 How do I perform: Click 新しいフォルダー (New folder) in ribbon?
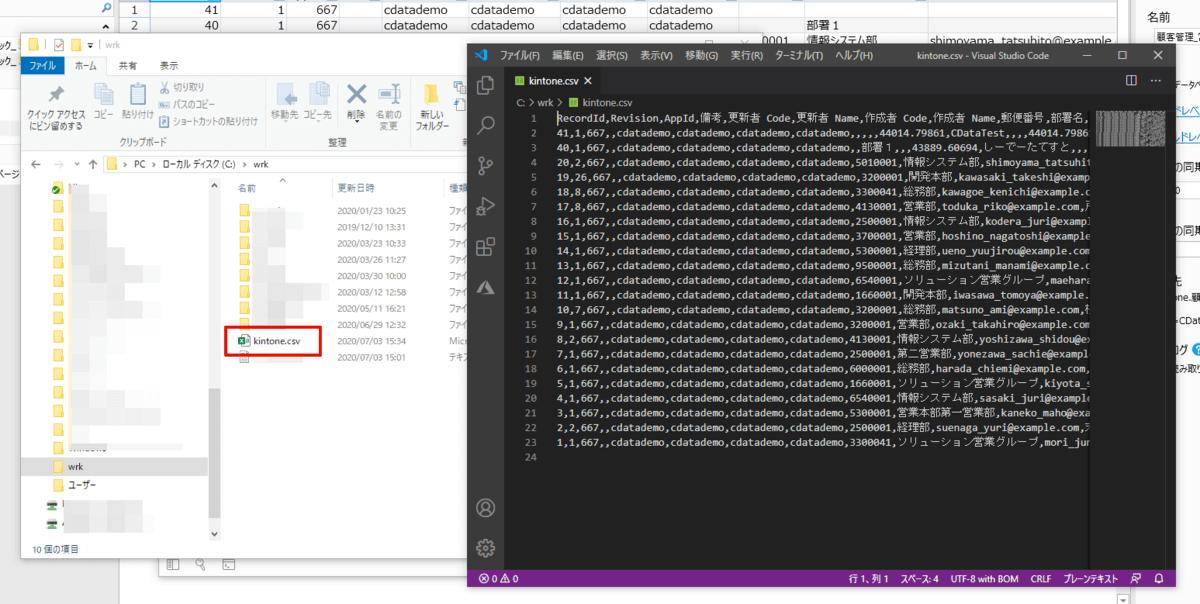pos(432,105)
